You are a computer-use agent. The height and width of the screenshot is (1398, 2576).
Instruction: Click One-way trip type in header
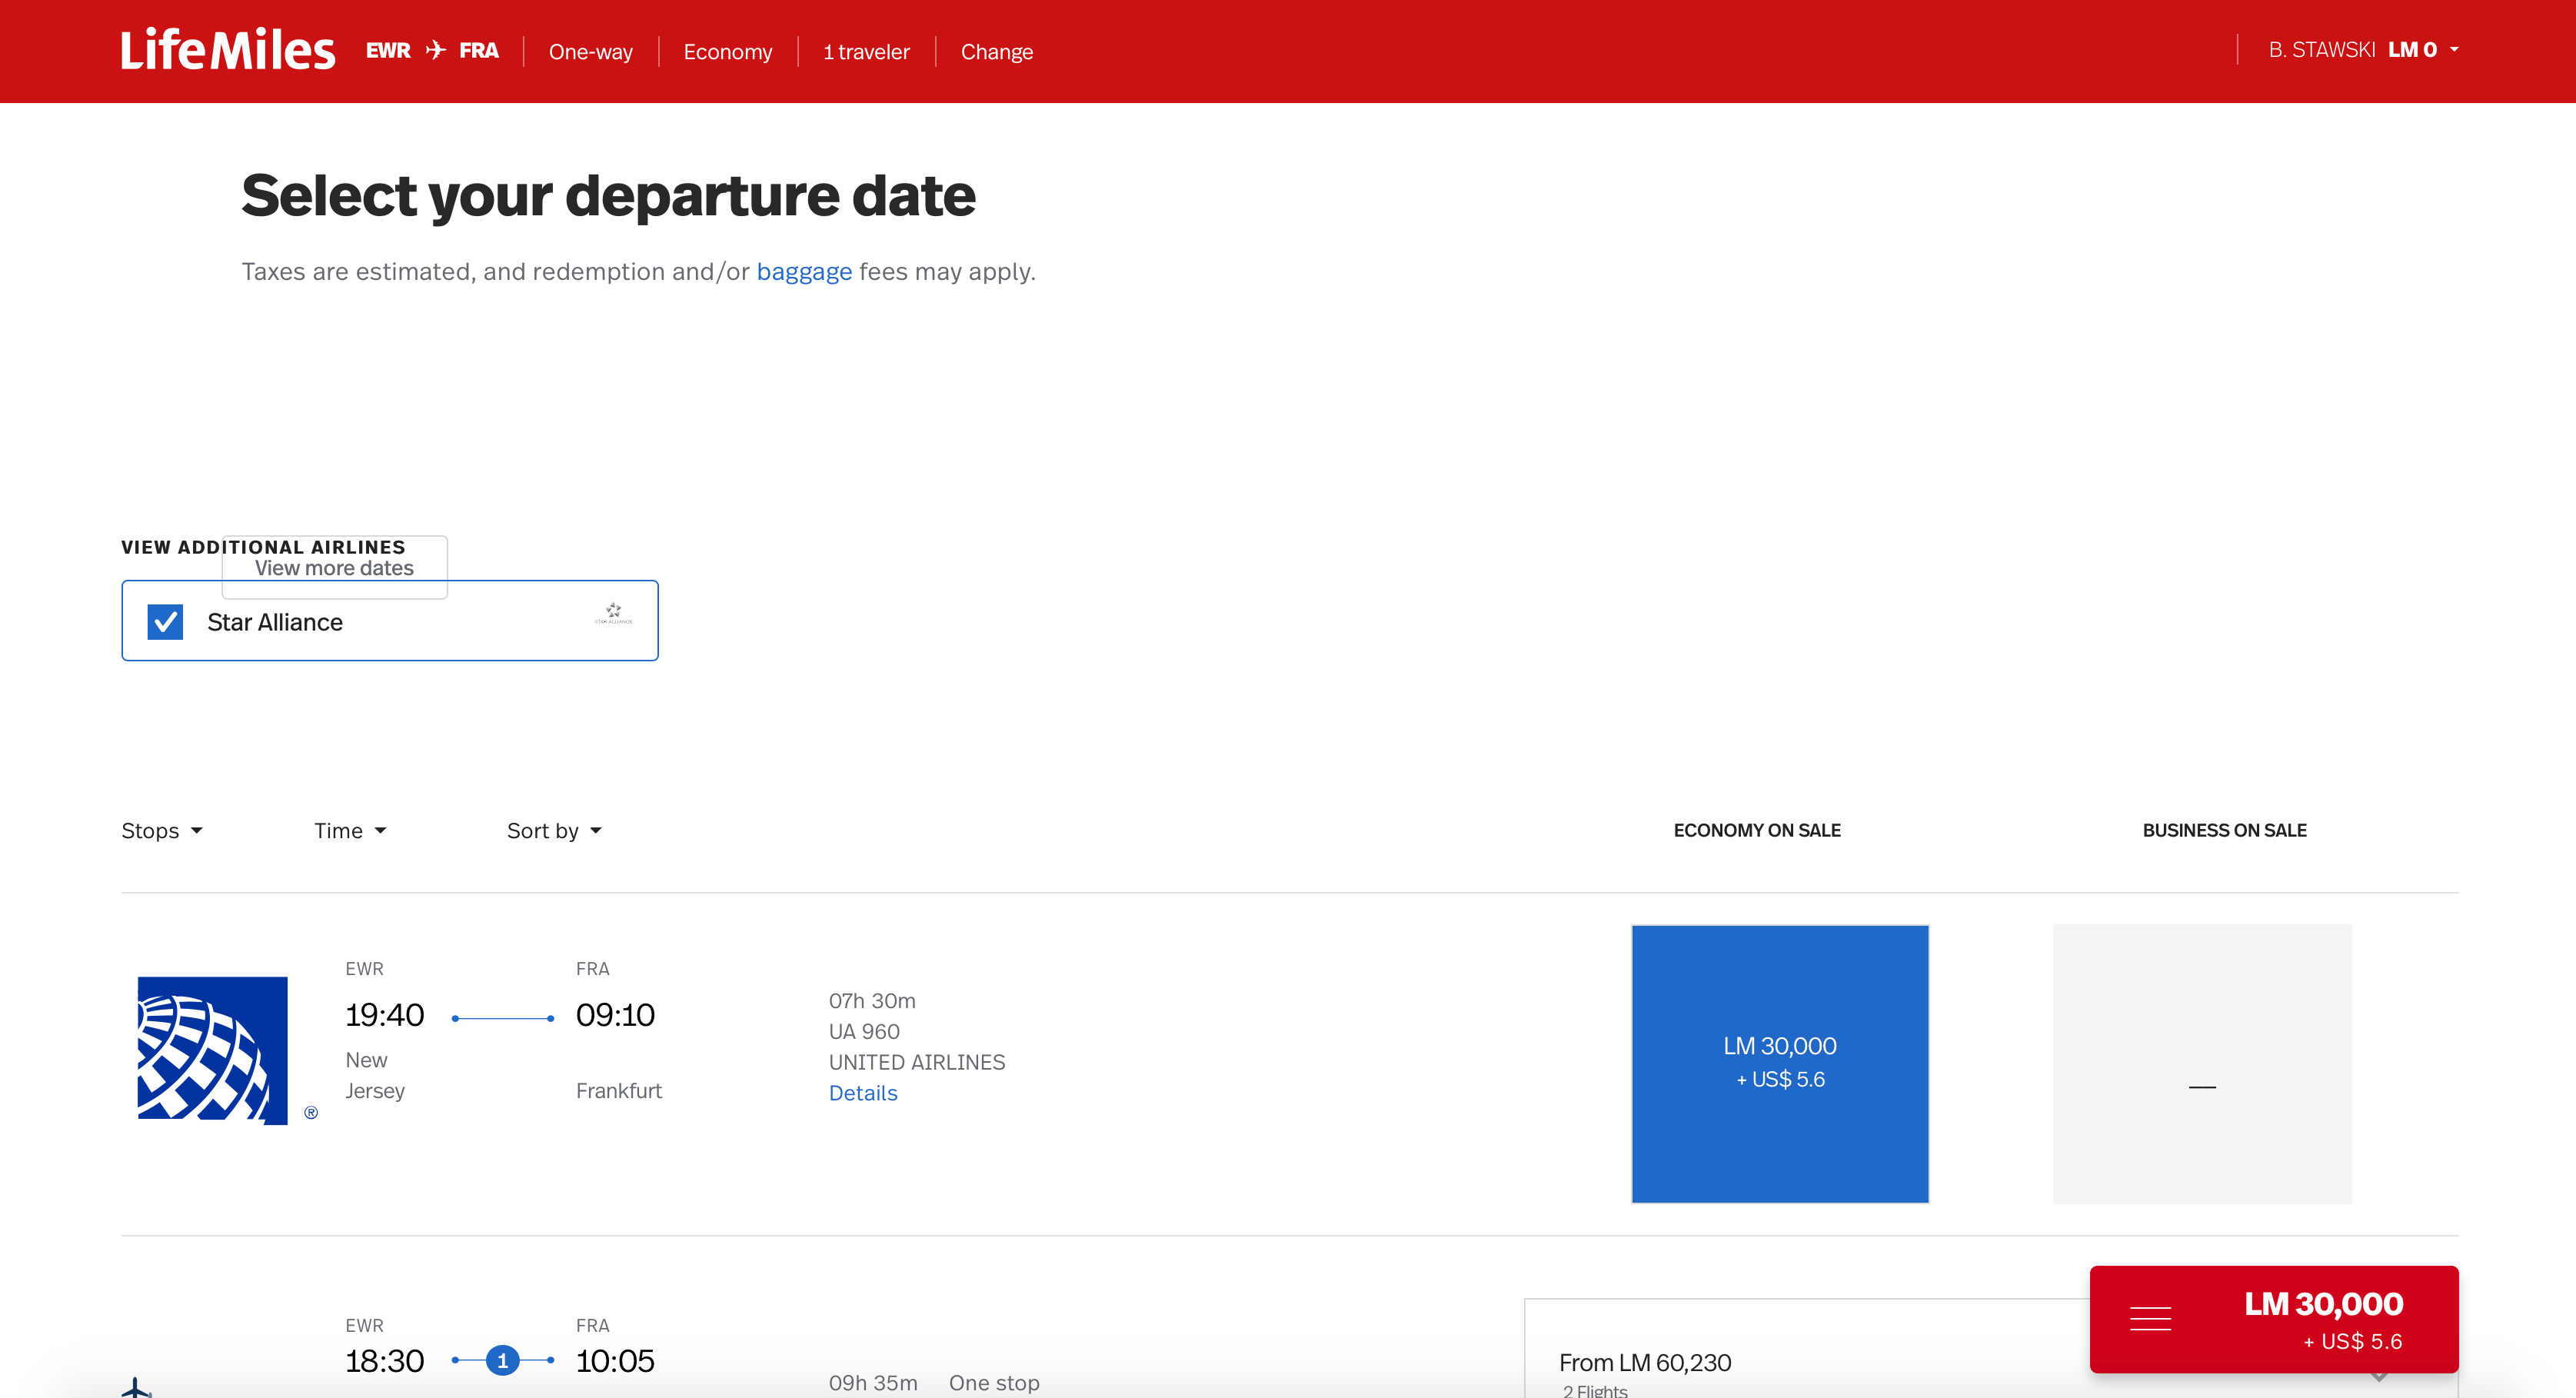point(591,51)
